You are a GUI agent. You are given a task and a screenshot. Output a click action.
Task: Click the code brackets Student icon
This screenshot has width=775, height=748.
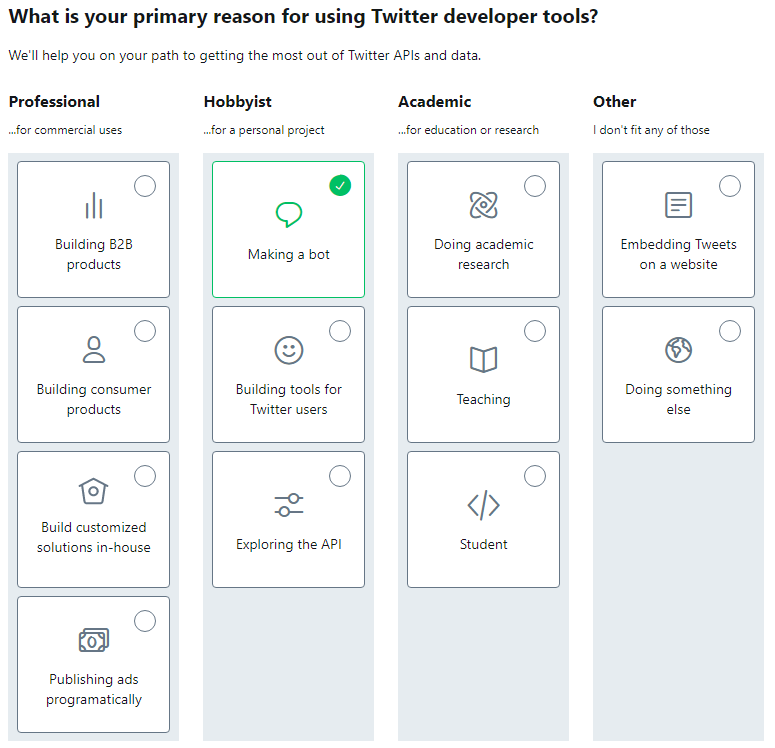[x=483, y=505]
